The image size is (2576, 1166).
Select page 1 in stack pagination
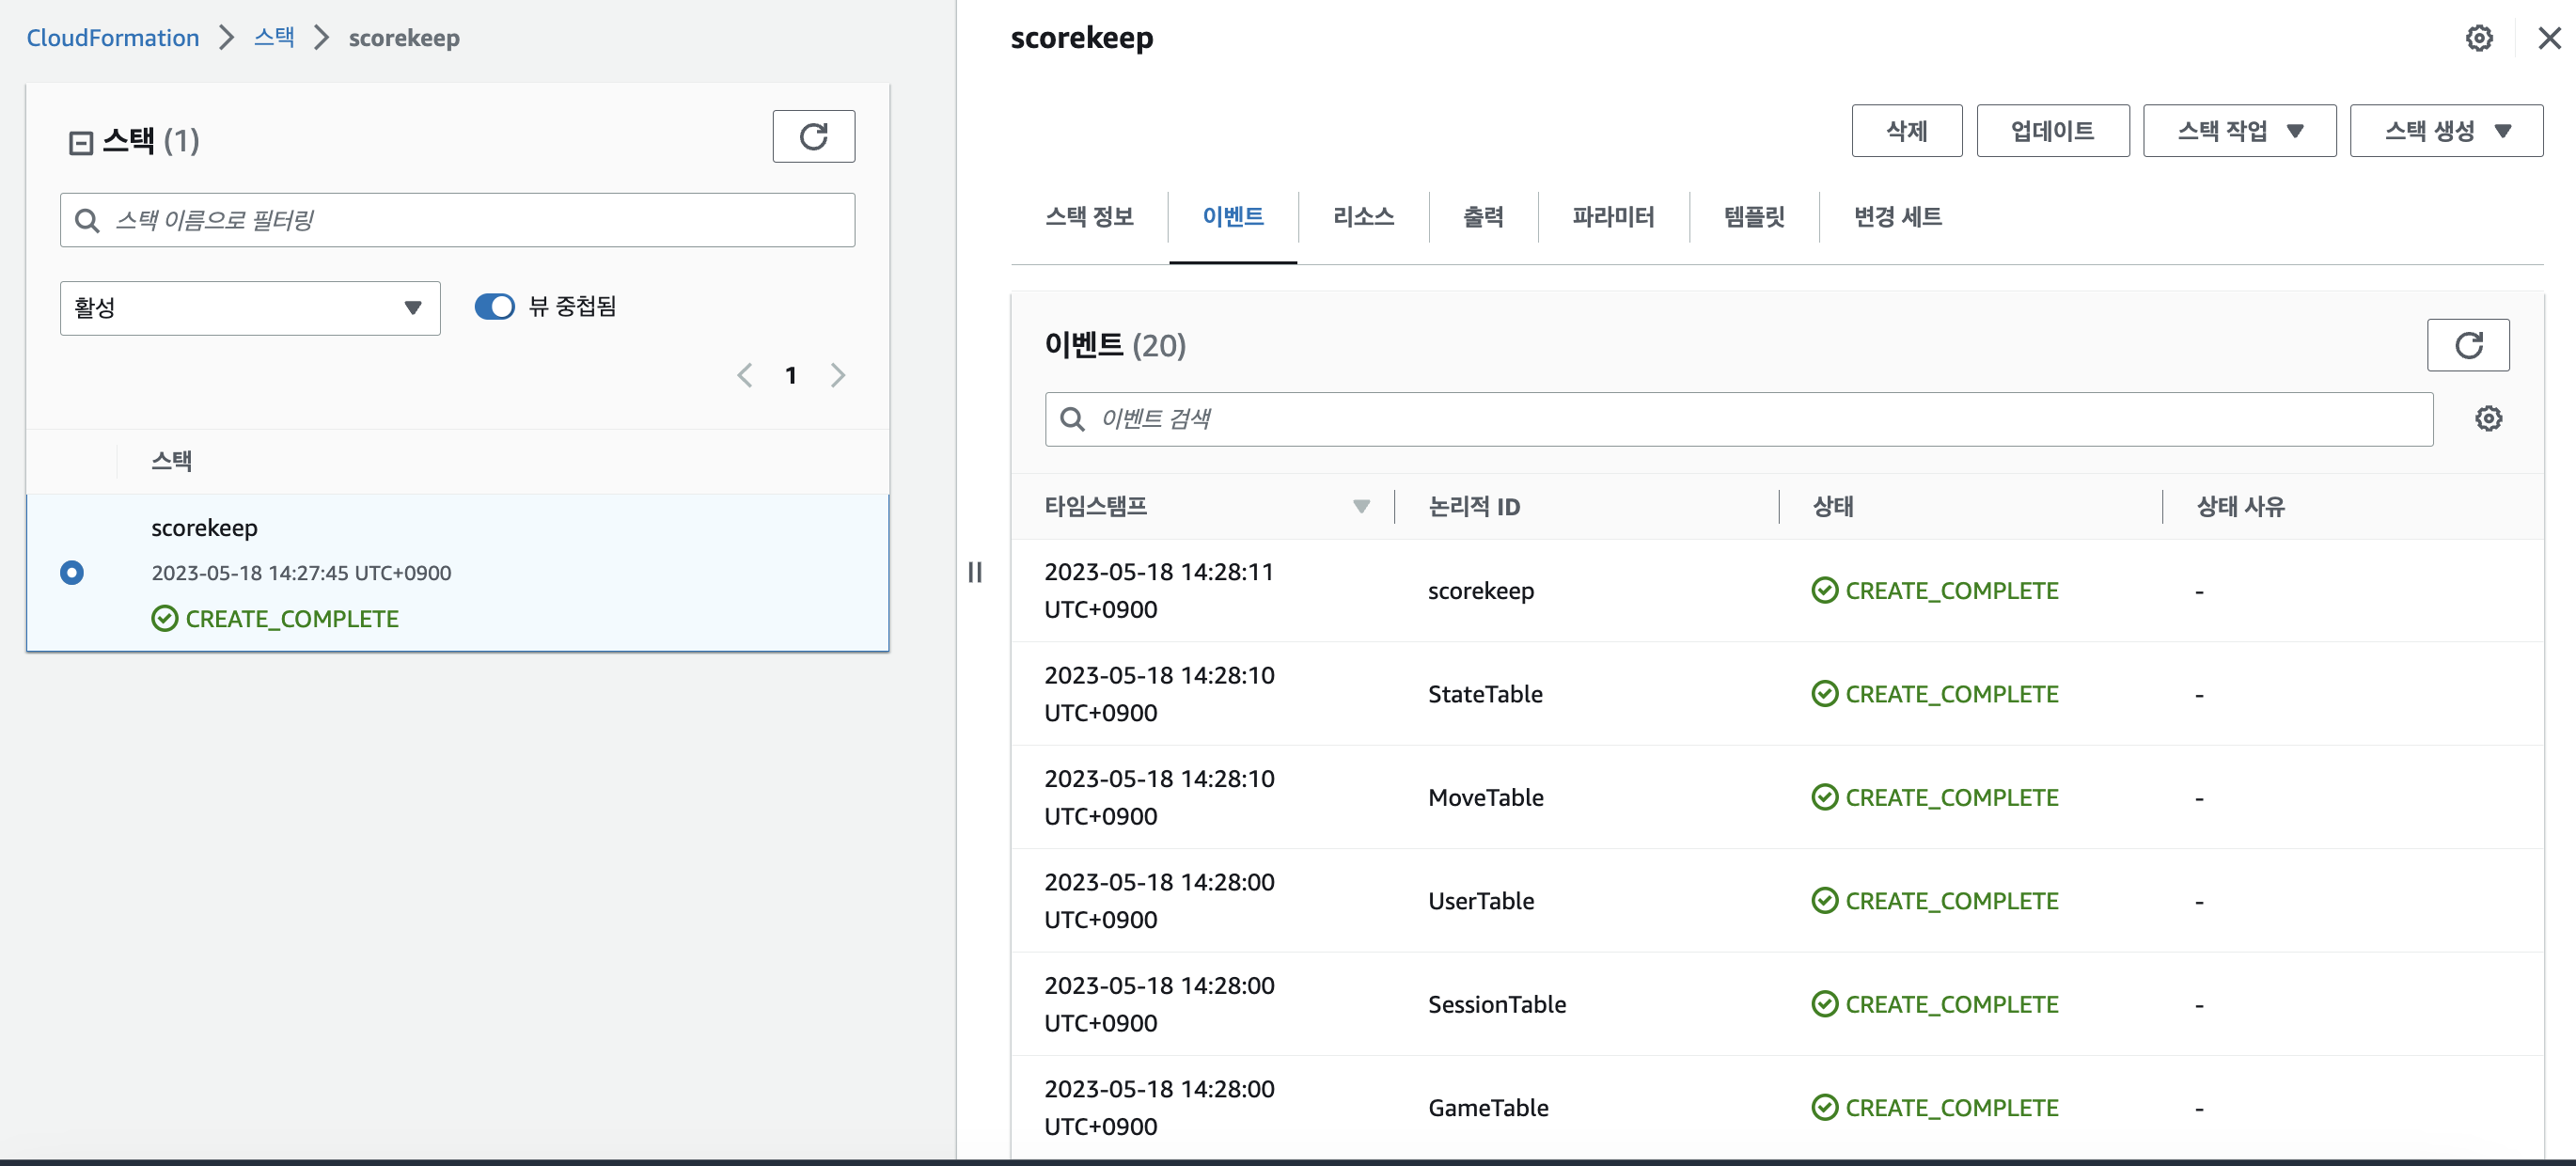pos(790,375)
